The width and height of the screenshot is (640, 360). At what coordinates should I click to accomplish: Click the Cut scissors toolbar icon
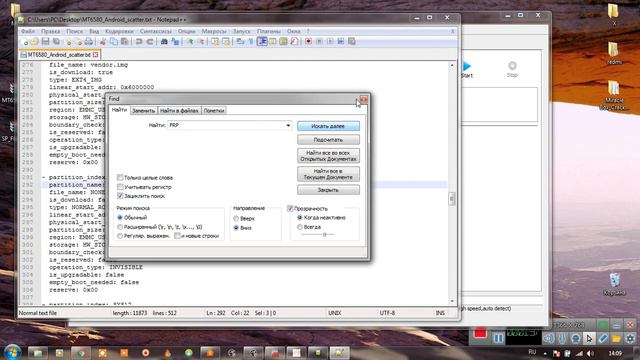(102, 42)
